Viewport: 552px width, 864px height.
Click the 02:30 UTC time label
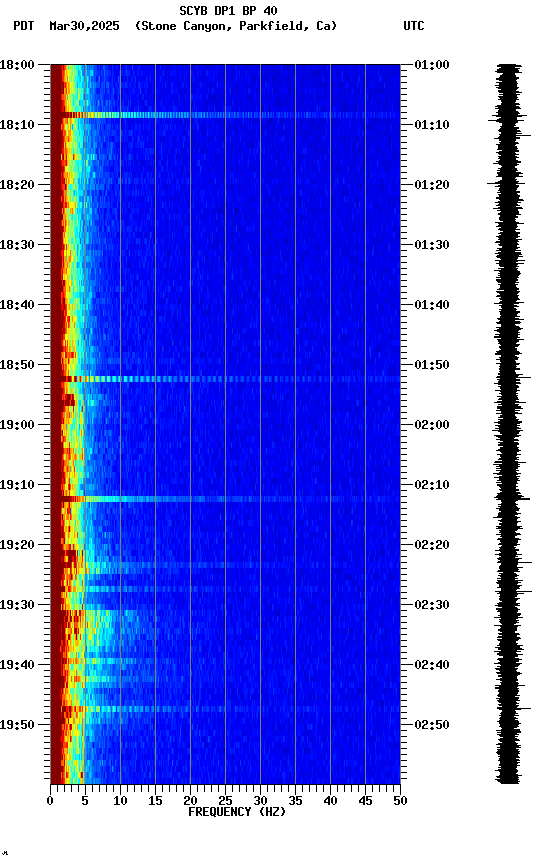point(432,605)
